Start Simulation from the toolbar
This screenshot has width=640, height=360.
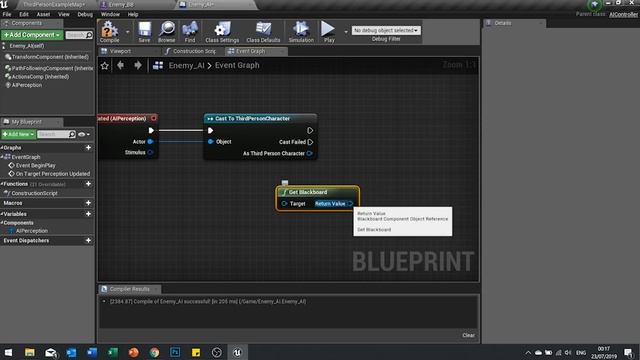click(301, 32)
